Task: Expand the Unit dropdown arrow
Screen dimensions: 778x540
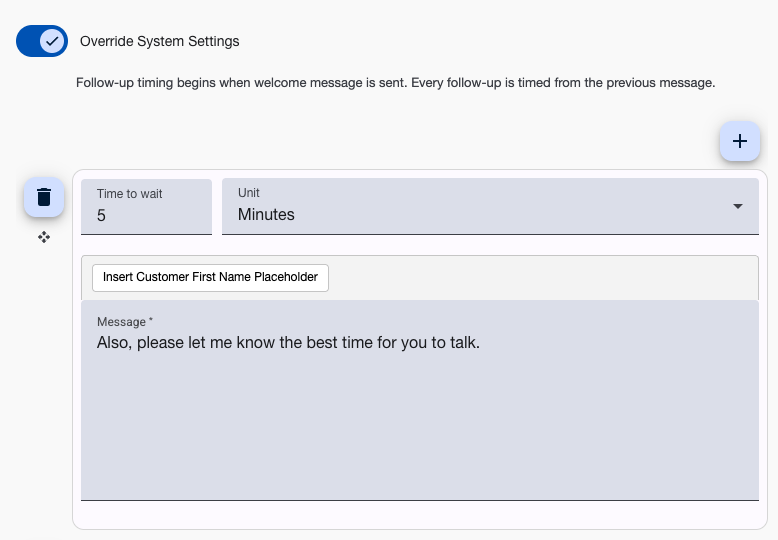Action: (x=738, y=206)
